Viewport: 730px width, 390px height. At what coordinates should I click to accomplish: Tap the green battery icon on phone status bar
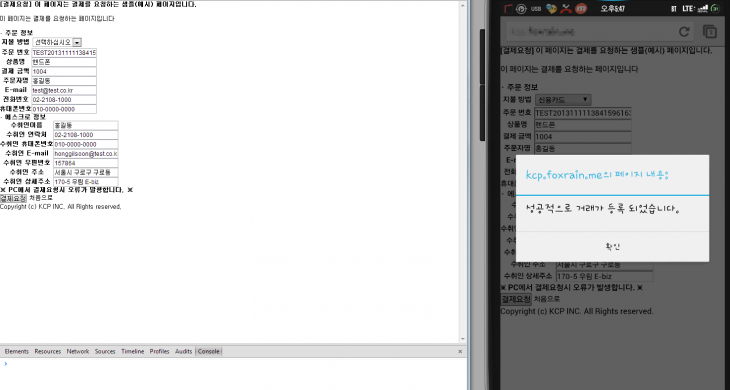click(716, 8)
